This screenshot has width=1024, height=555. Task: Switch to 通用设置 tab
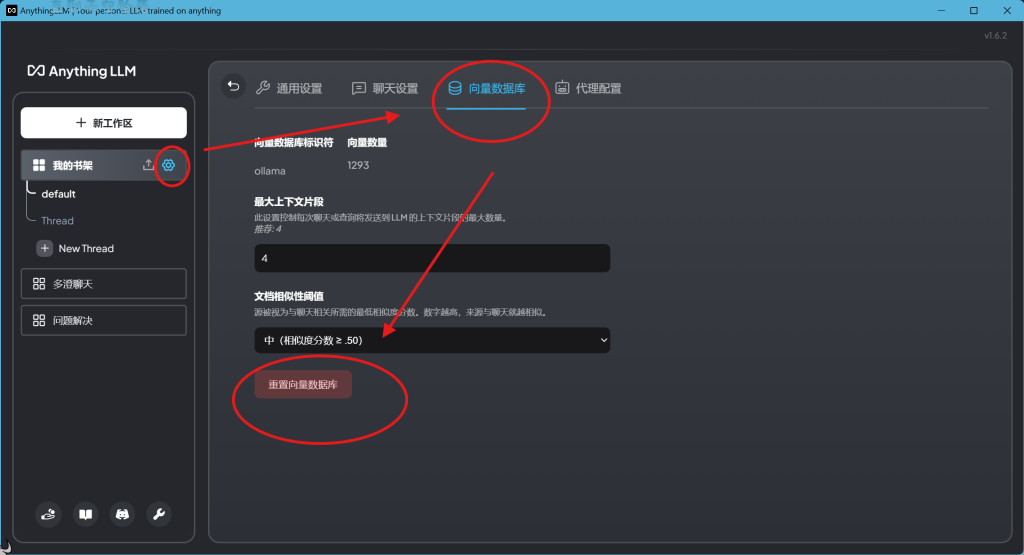(x=289, y=88)
